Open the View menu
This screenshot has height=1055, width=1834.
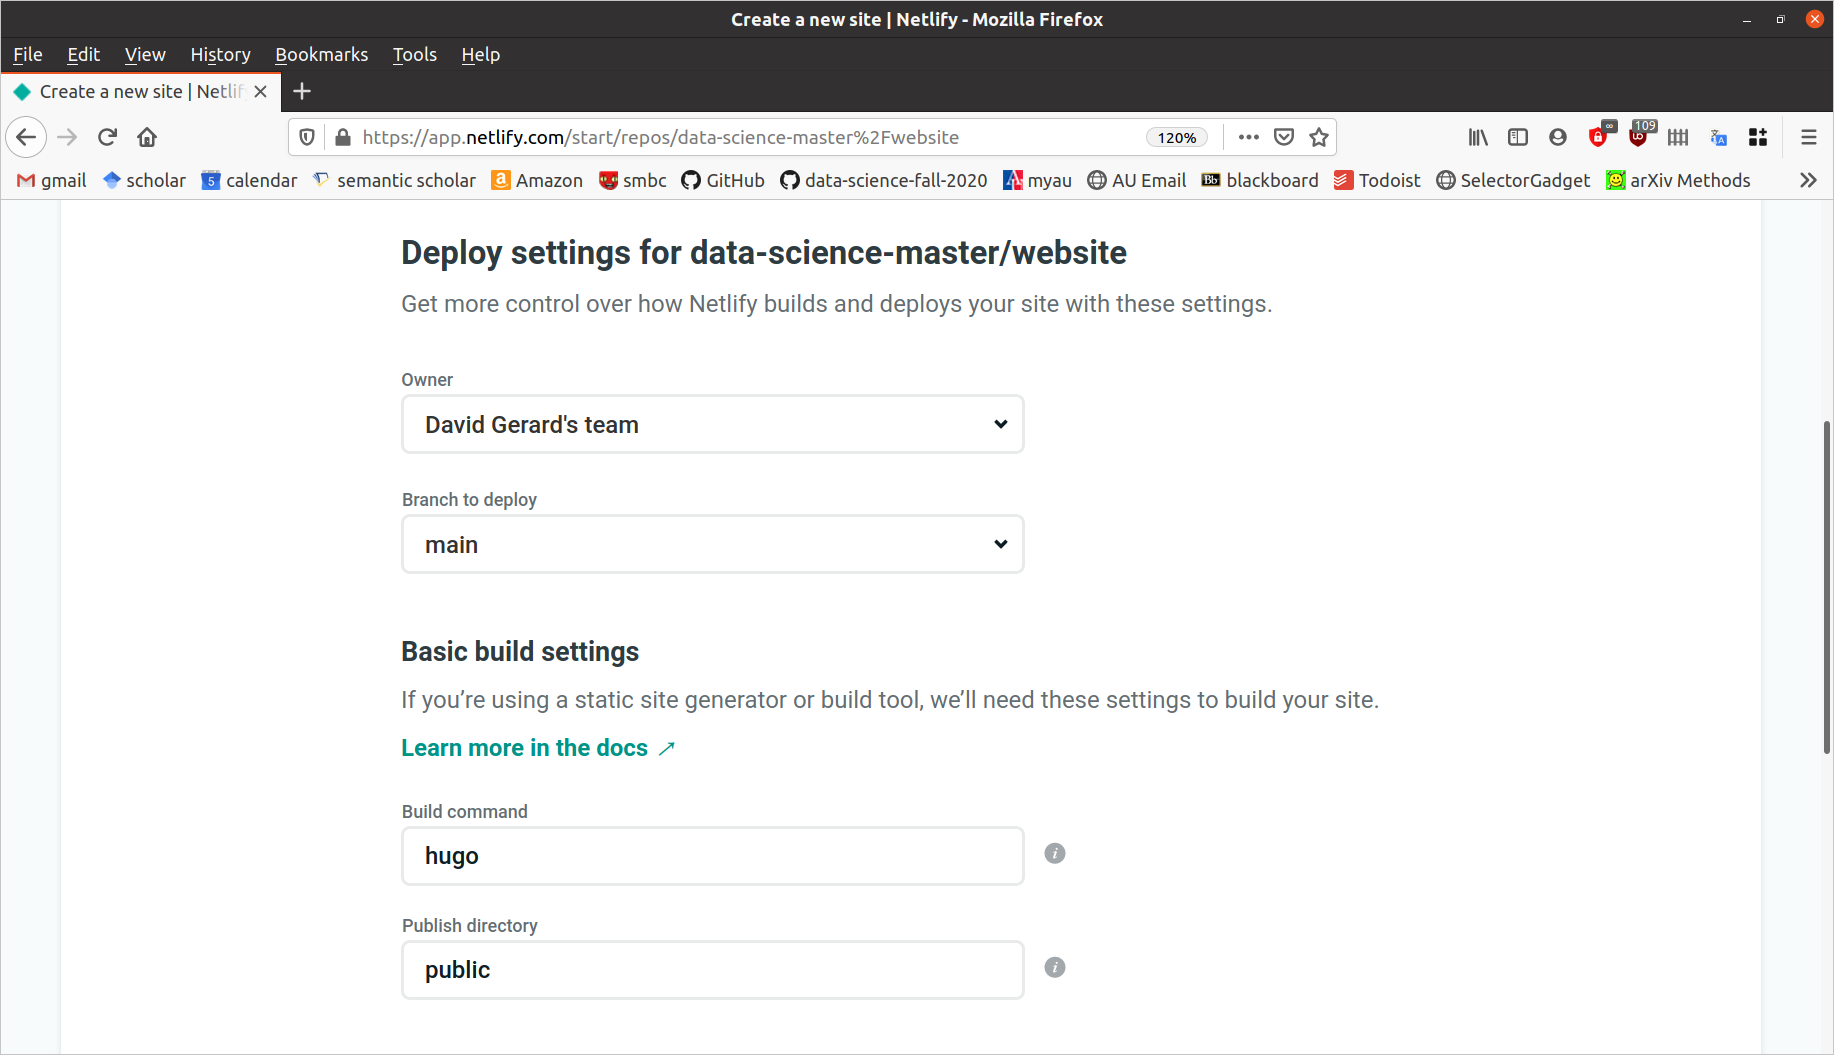click(145, 54)
